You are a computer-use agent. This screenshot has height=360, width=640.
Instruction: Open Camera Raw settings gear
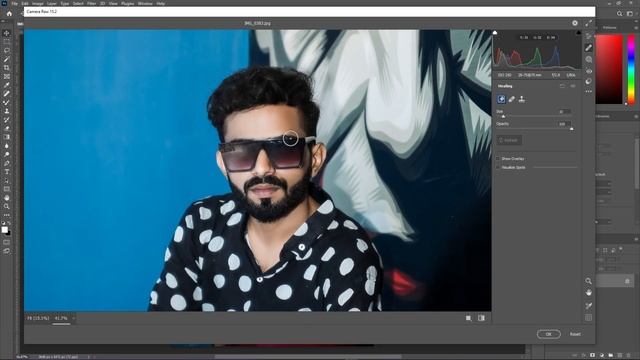point(575,23)
